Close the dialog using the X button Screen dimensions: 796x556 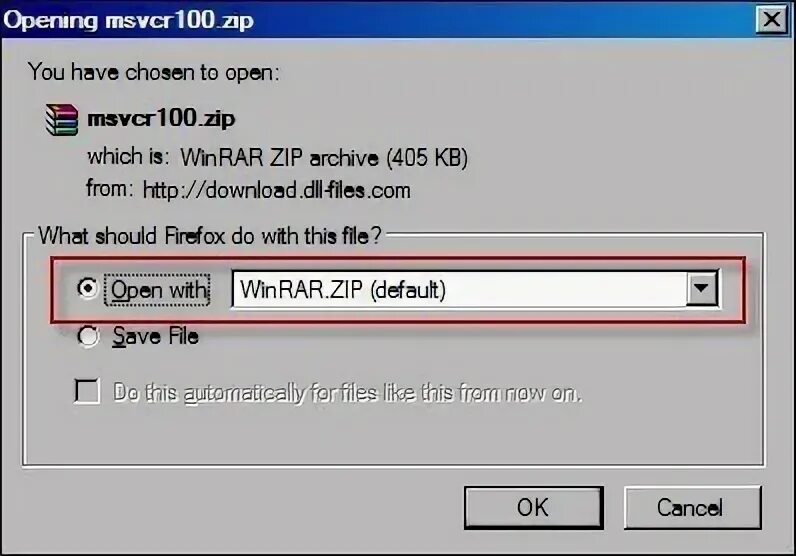click(771, 20)
